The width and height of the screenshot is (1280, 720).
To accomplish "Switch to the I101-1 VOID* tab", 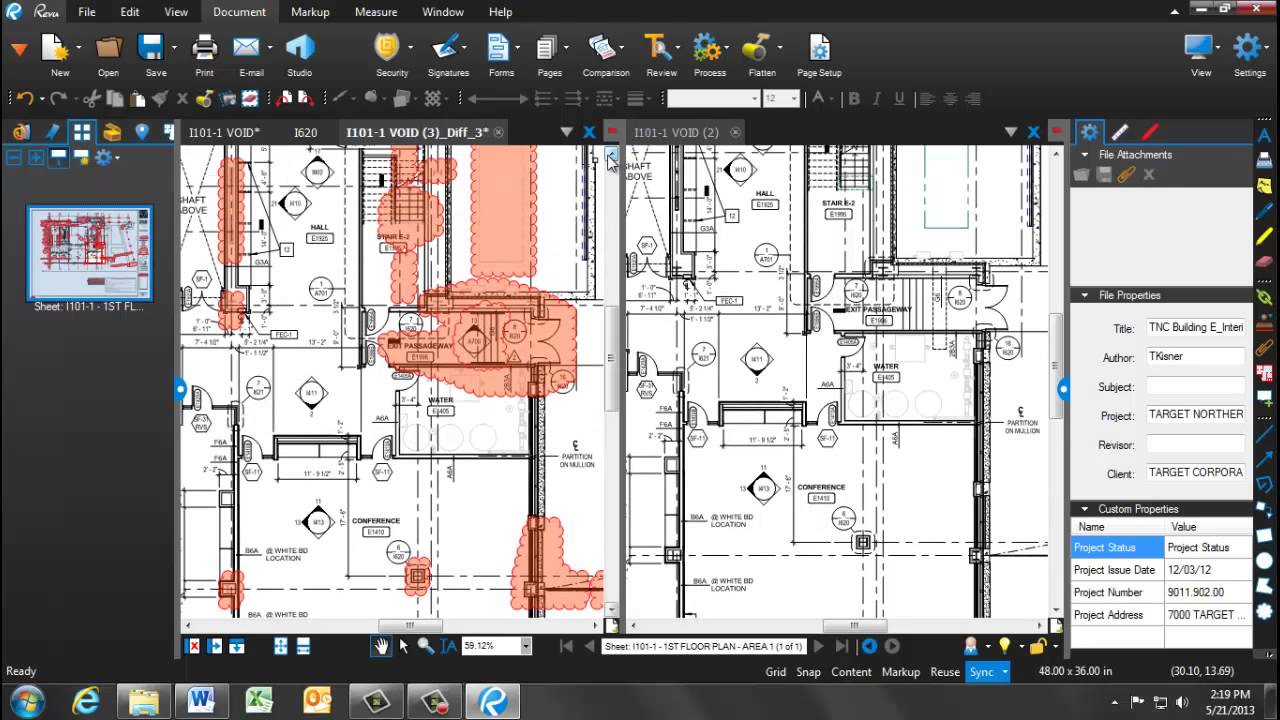I will [224, 132].
